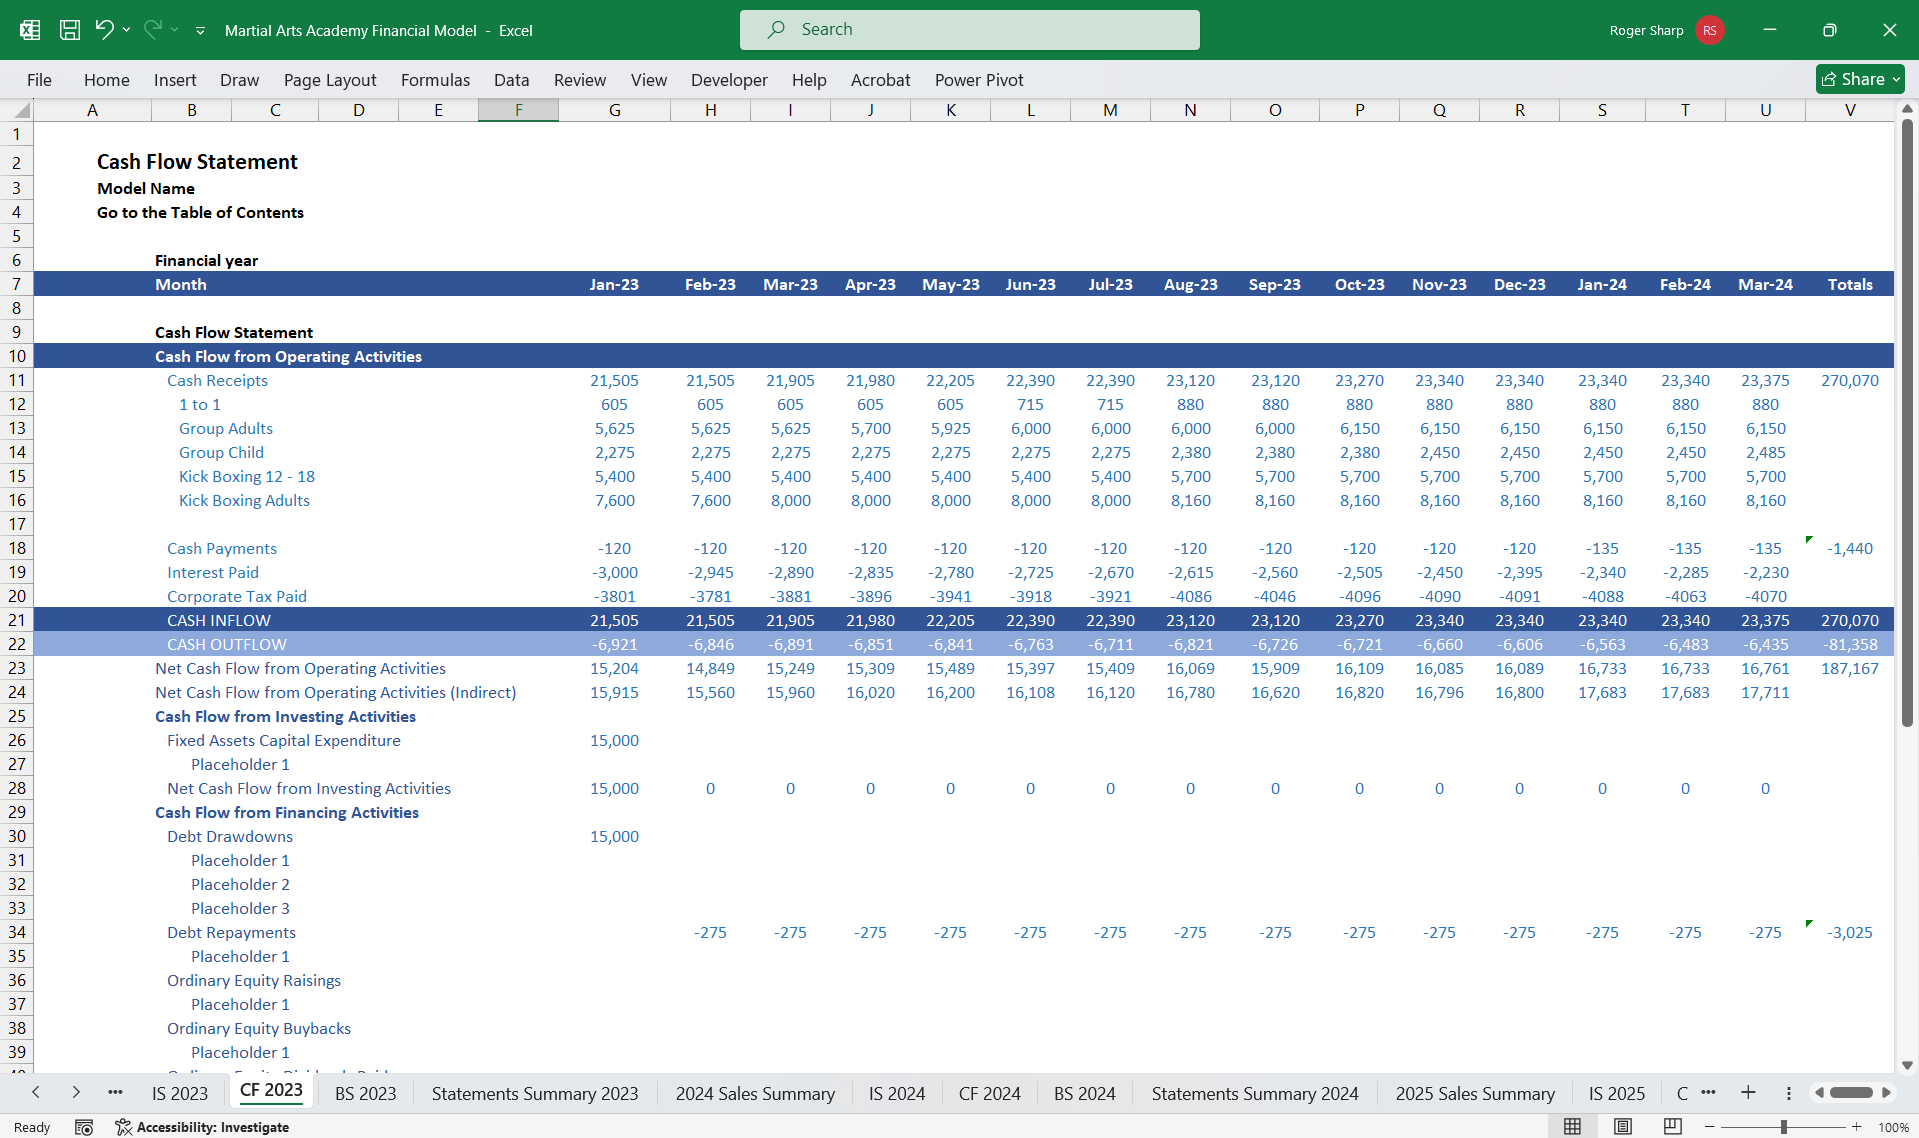
Task: Select the 15,000 Debt Drawdowns cell
Action: (614, 836)
